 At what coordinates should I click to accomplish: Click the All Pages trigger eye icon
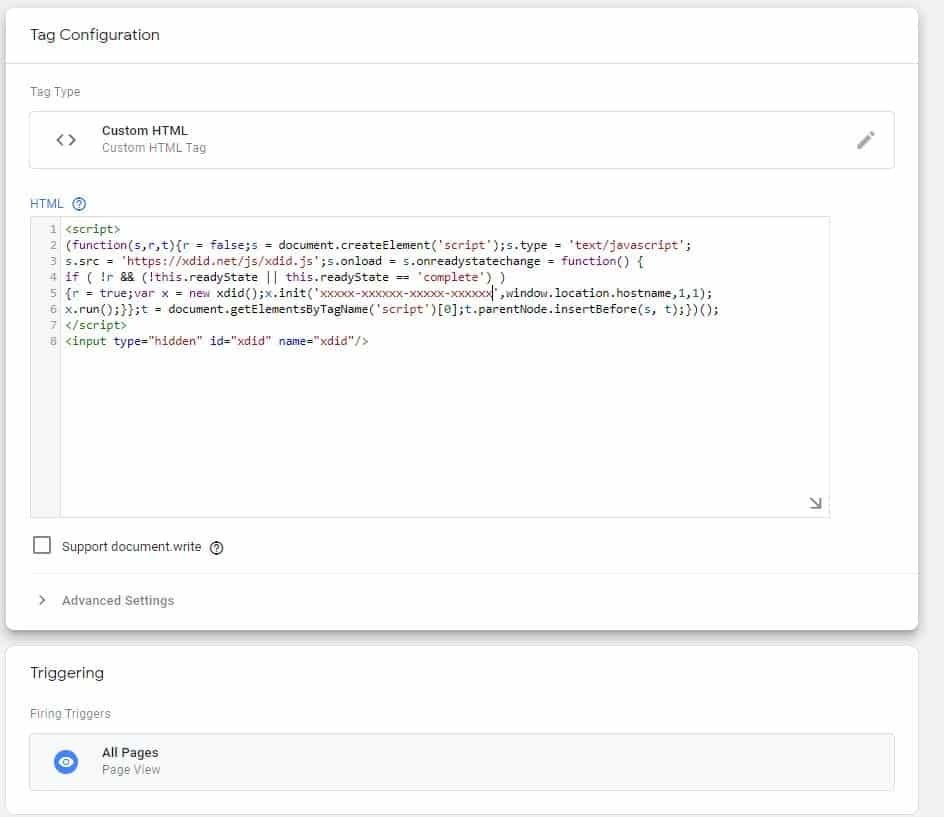pyautogui.click(x=66, y=762)
